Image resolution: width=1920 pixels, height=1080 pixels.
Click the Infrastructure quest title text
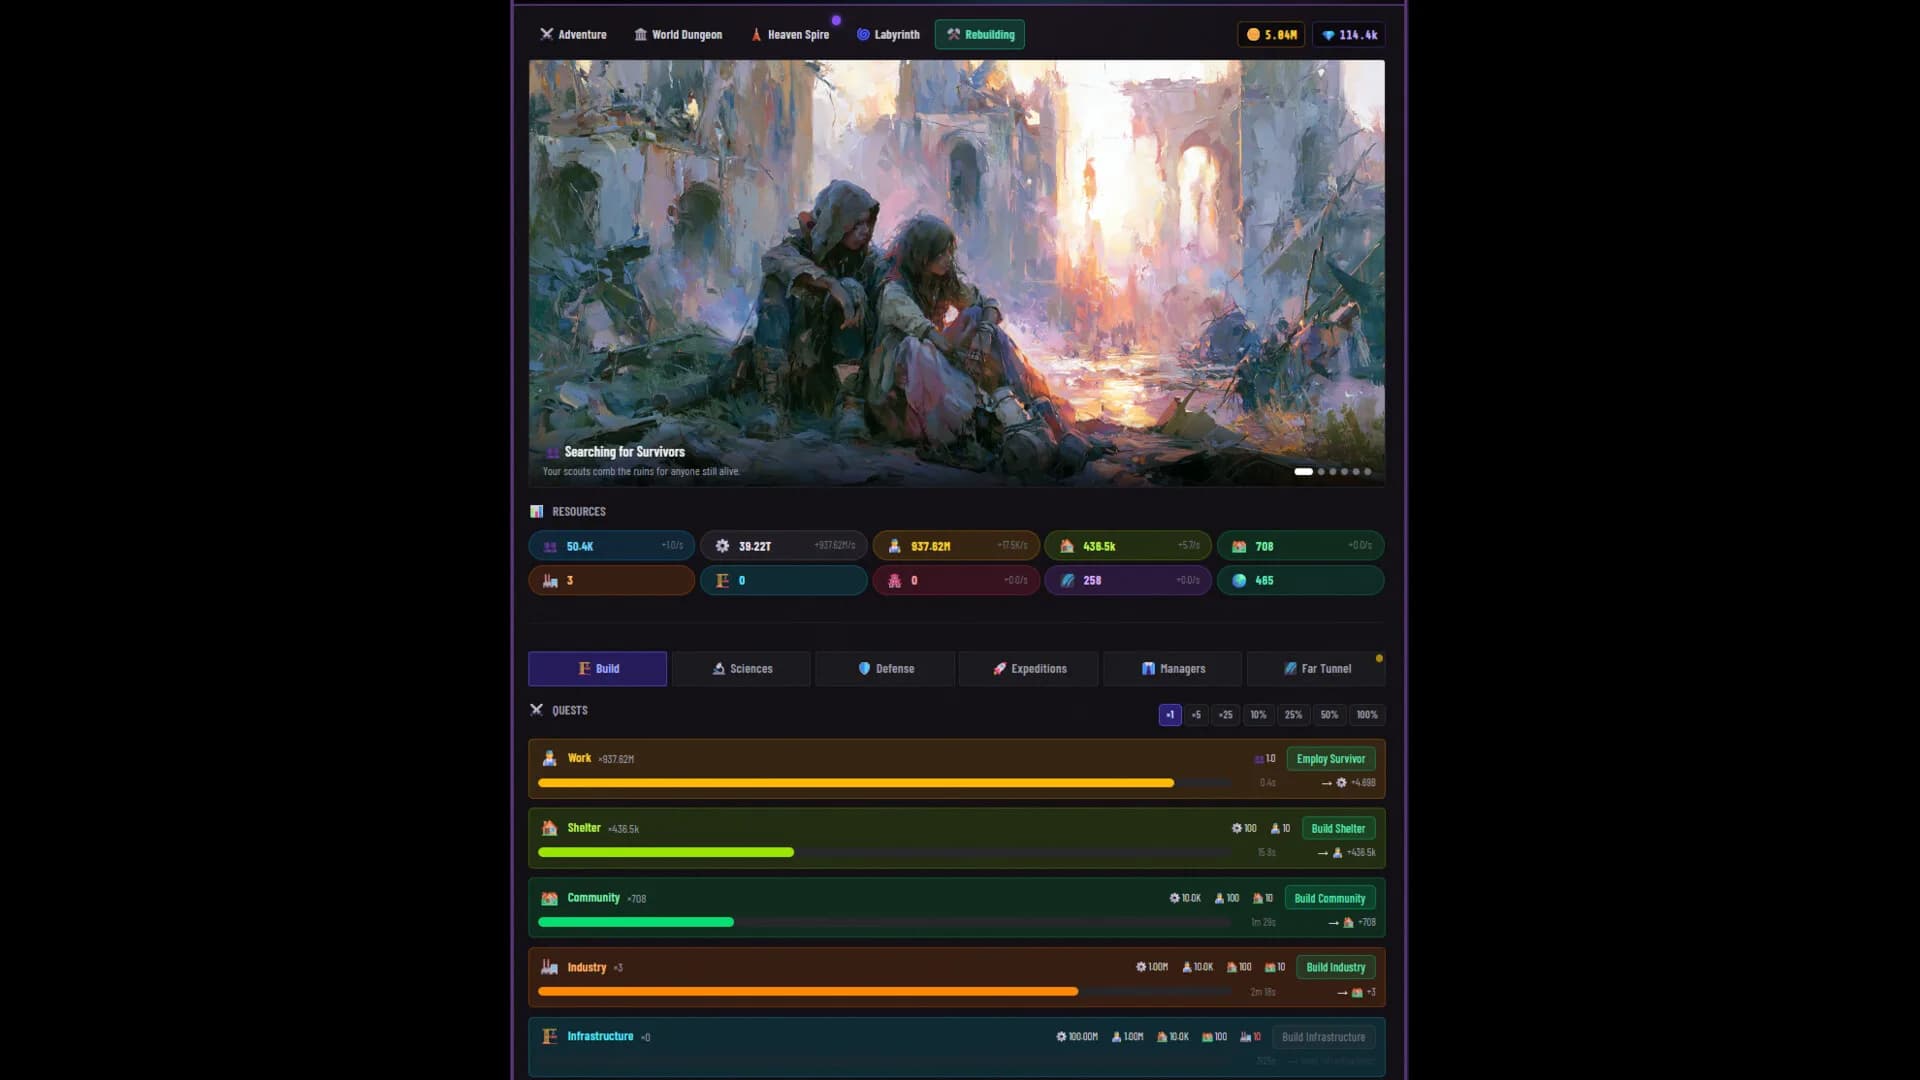[x=600, y=1036]
